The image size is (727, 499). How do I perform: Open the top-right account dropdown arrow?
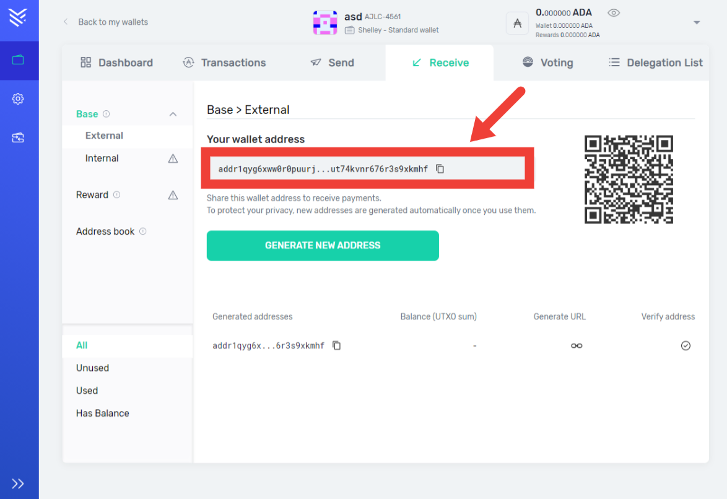[696, 22]
